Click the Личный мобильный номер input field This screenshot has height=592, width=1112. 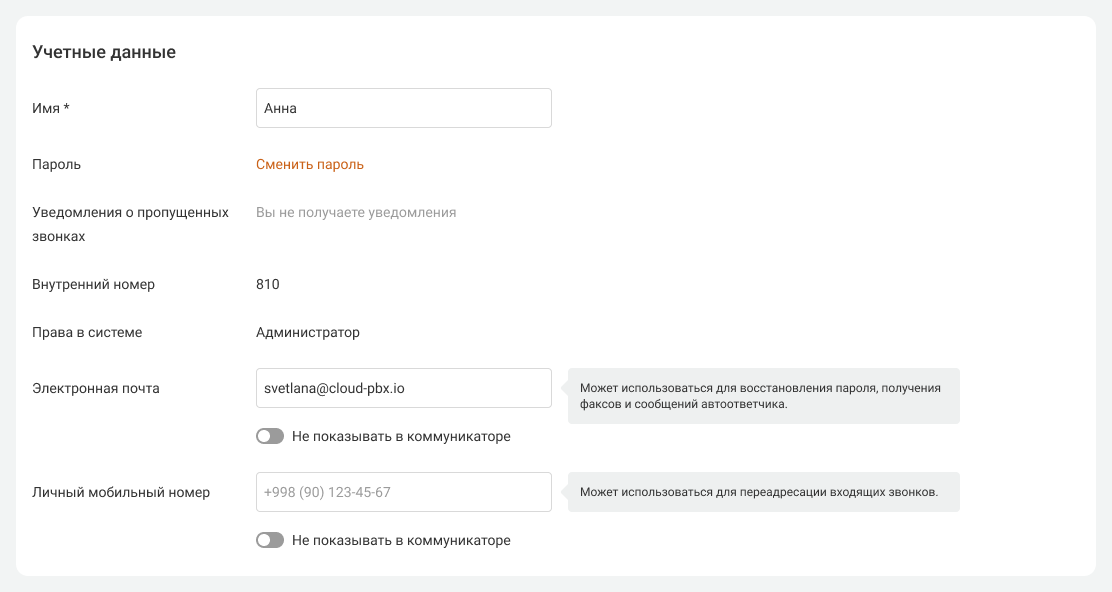[x=403, y=492]
